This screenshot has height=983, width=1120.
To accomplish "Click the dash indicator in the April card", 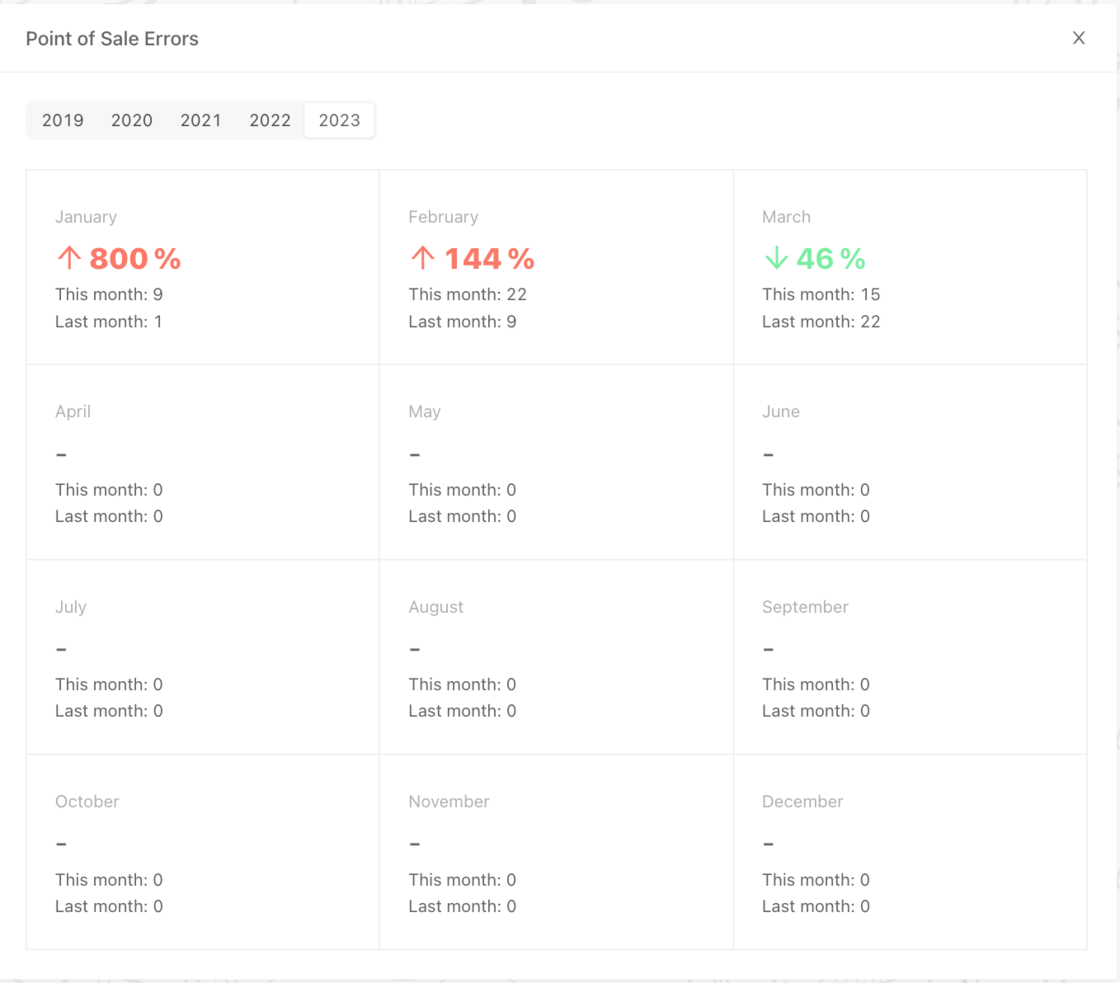I will 61,453.
